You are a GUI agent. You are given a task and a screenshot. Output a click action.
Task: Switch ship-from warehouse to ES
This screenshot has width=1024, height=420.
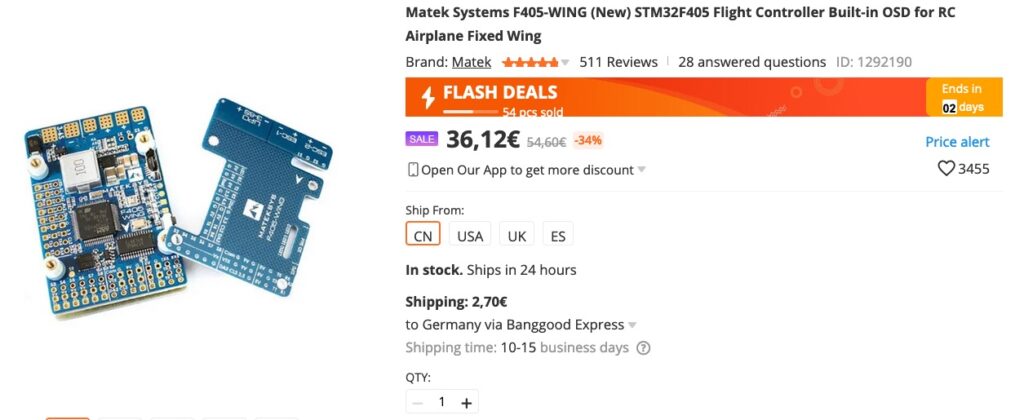tap(558, 236)
